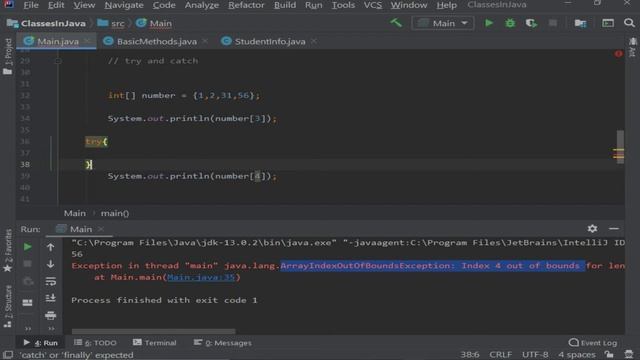Screen dimensions: 640x360
Task: Toggle soft-wrap in Run console
Action: [50, 281]
